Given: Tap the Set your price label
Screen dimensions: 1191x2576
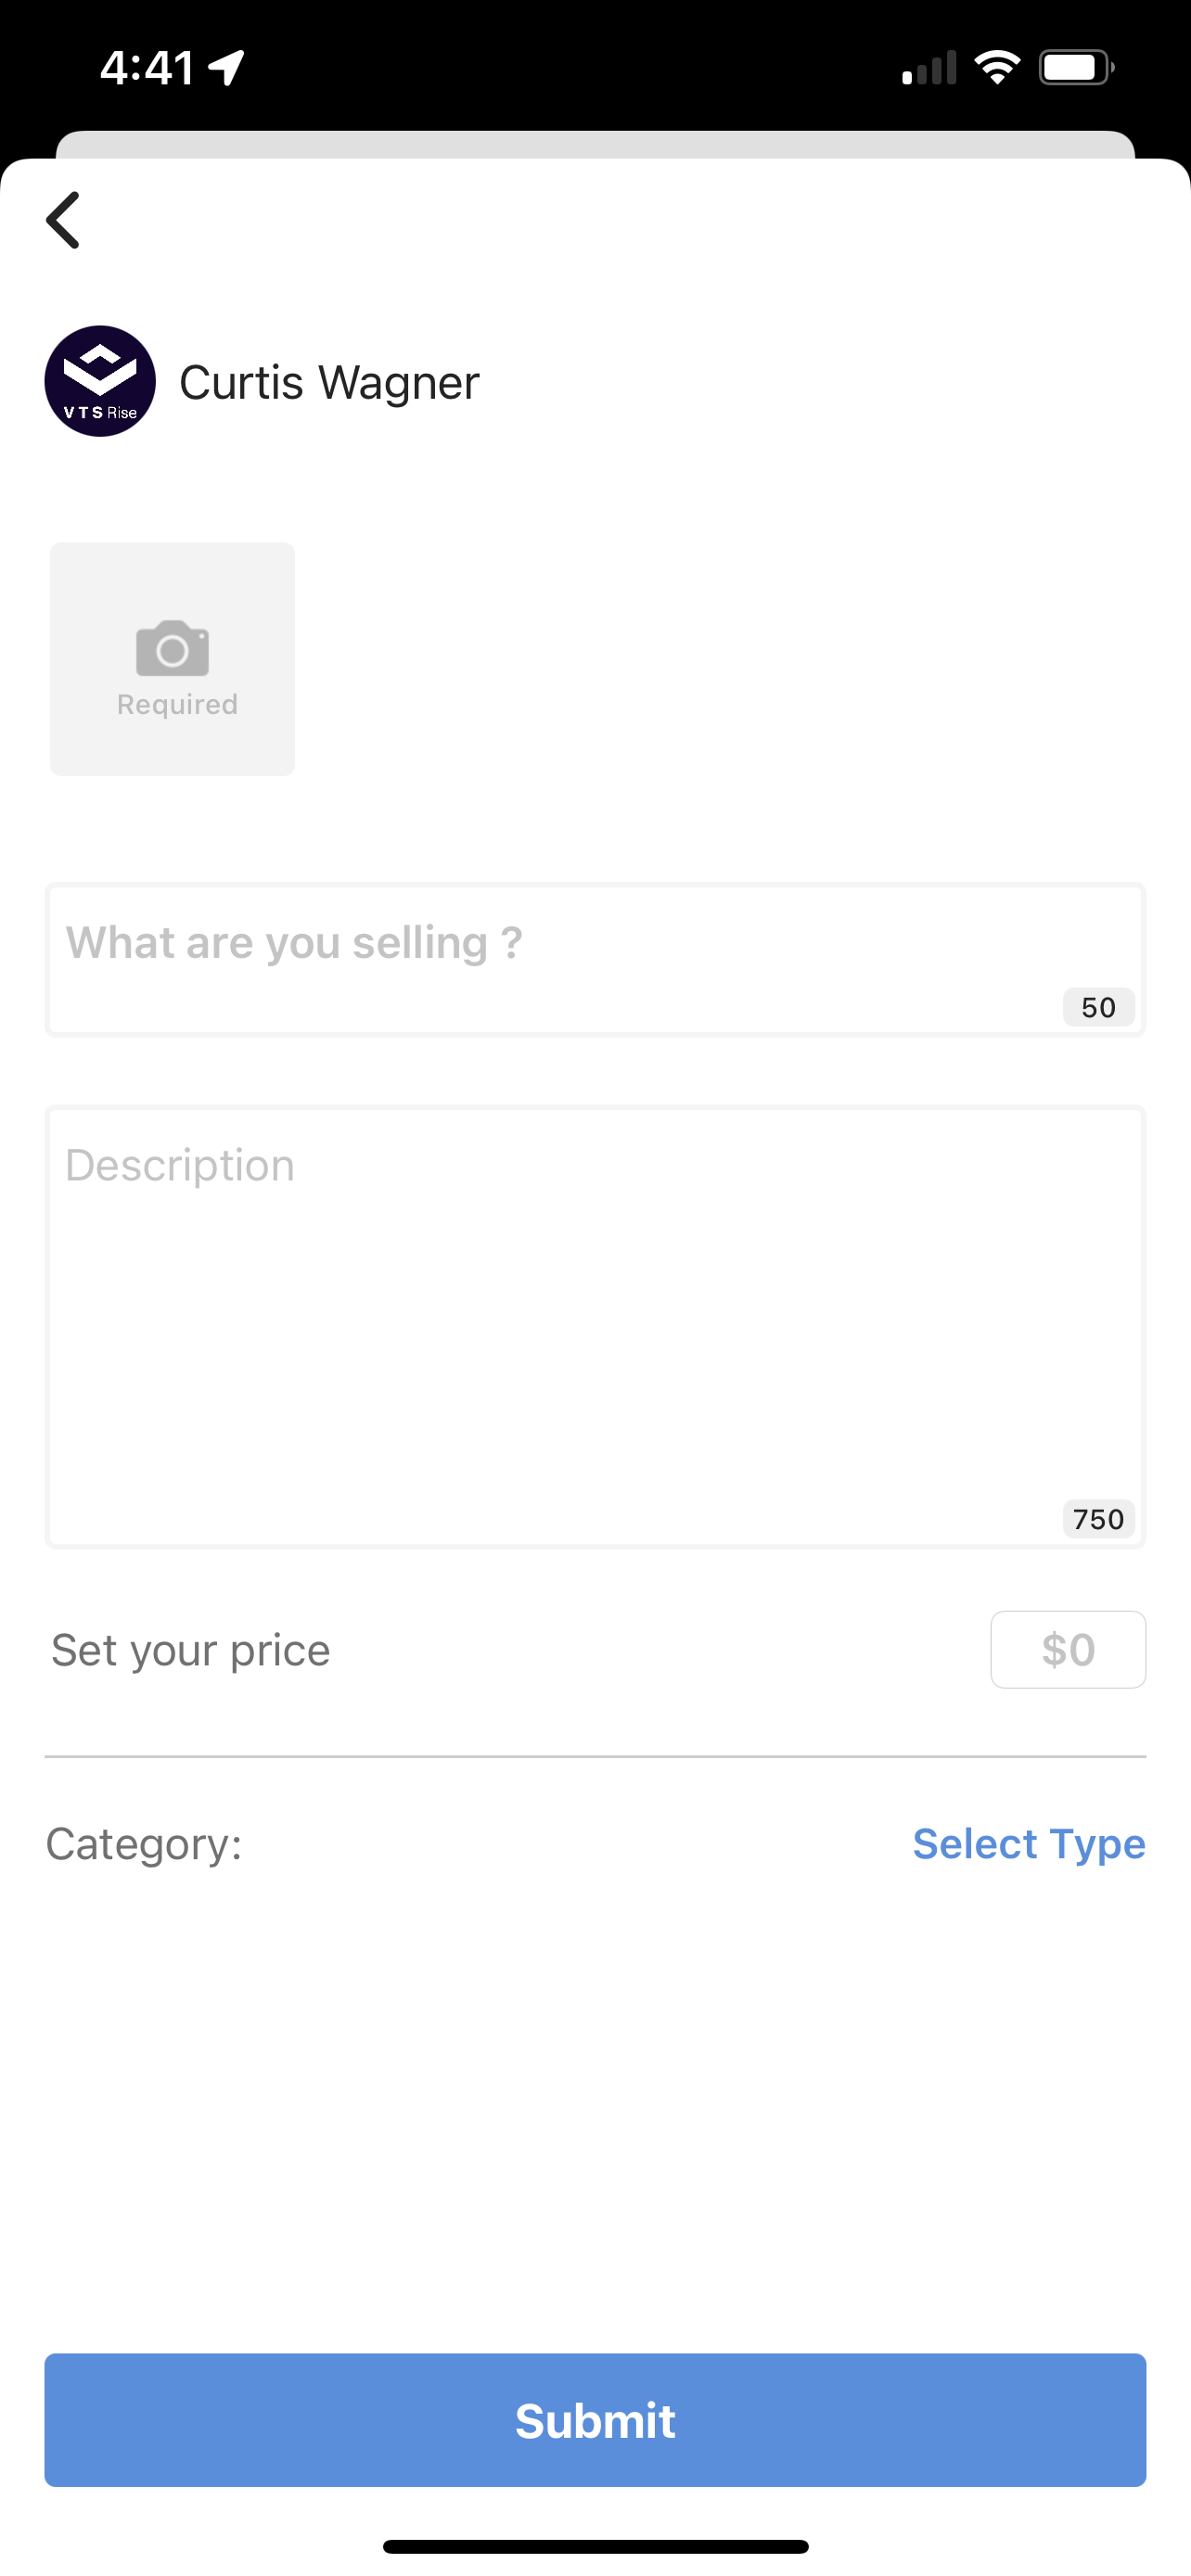Looking at the screenshot, I should (x=190, y=1650).
